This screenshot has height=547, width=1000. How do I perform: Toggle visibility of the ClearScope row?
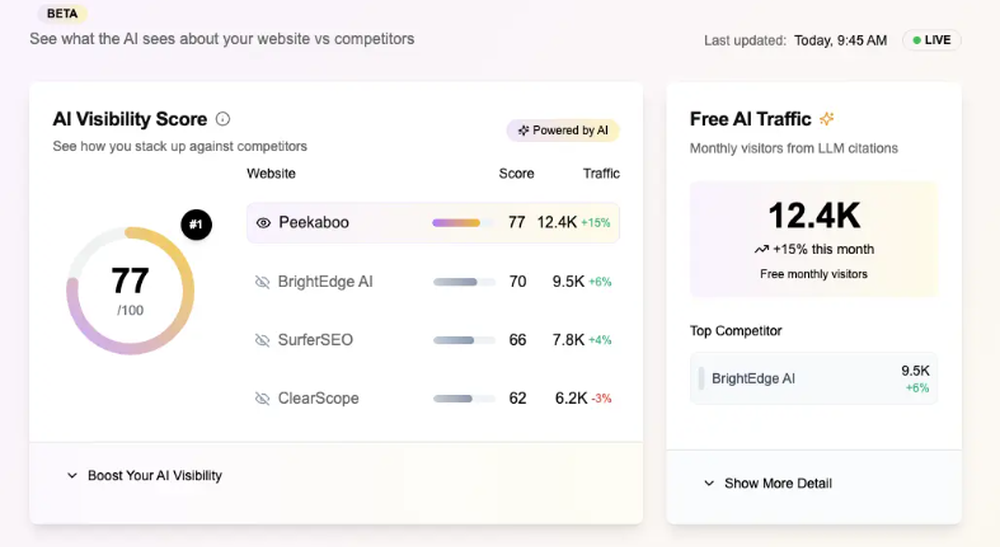tap(263, 398)
